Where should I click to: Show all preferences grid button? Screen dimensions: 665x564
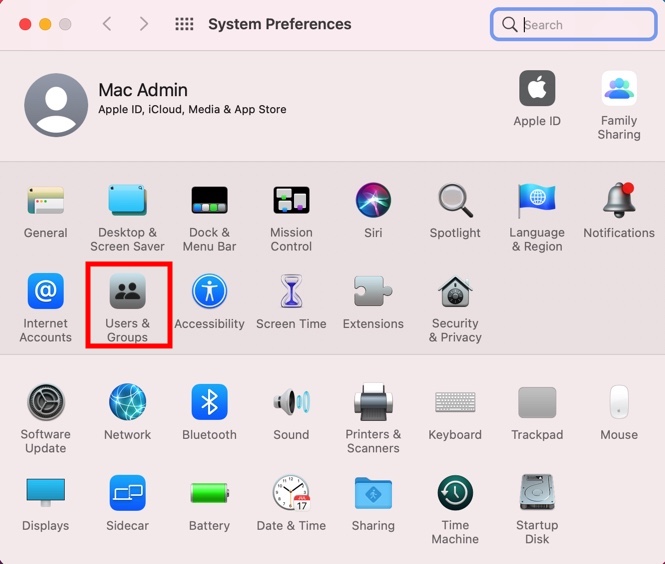[184, 24]
